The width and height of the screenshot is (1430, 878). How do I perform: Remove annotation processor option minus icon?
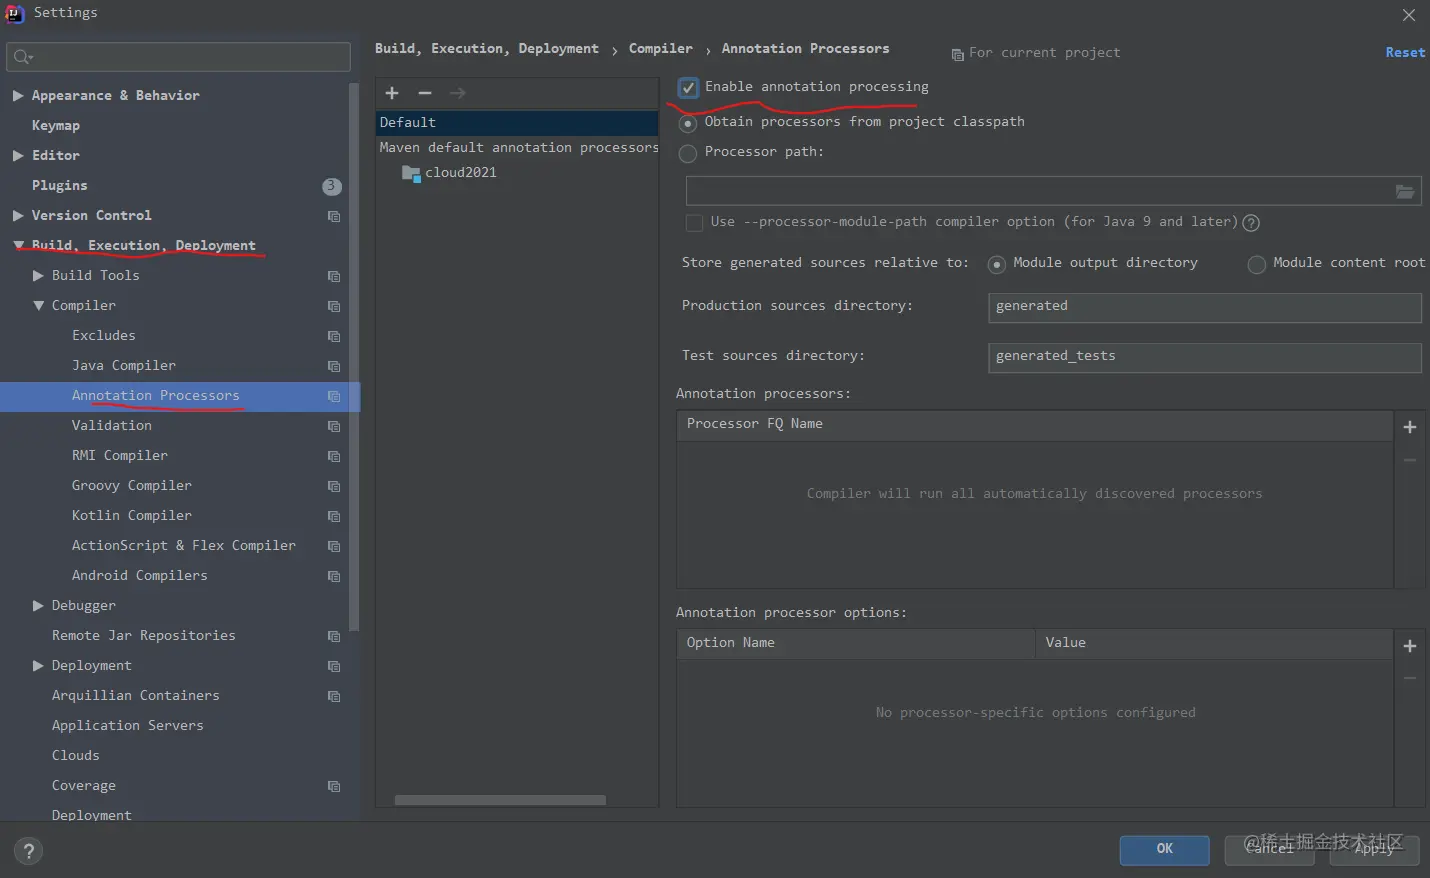point(1410,678)
